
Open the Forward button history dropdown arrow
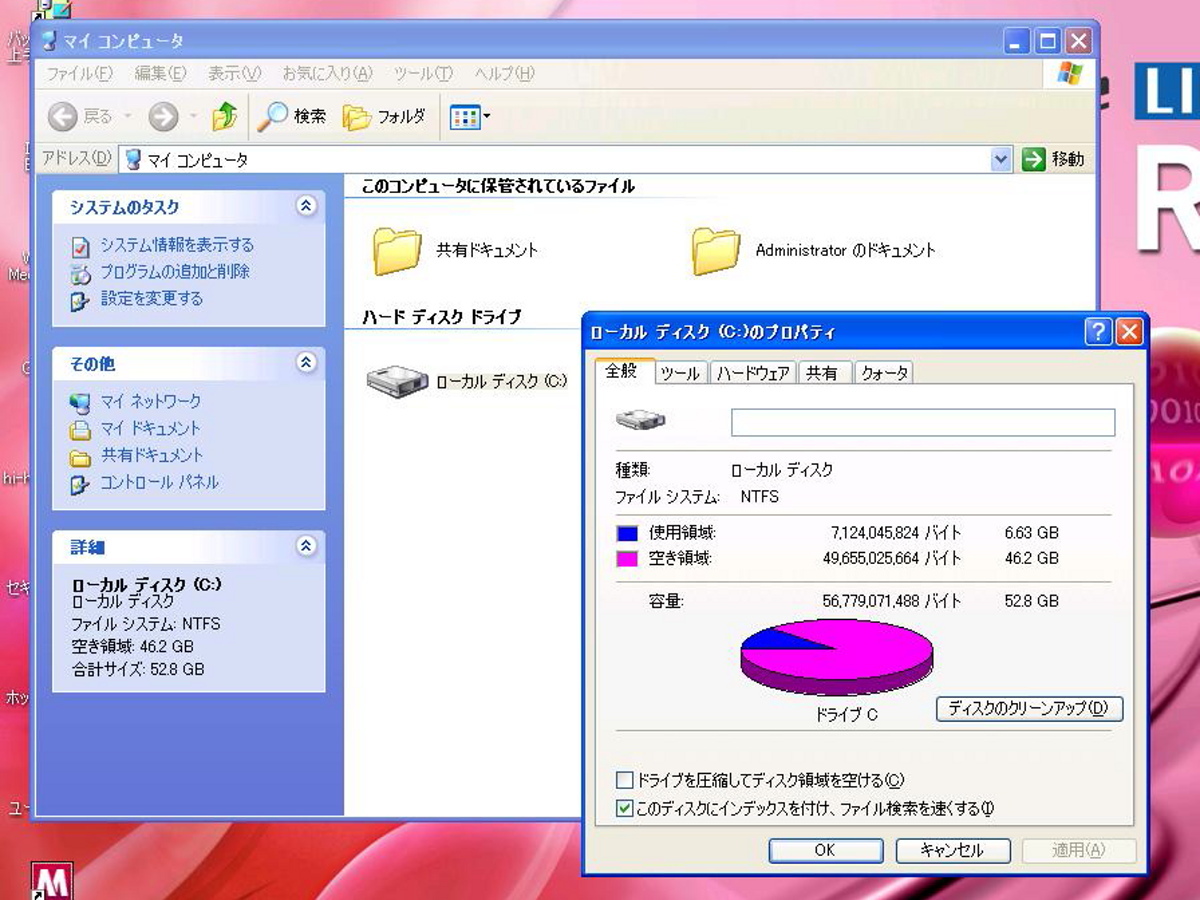(192, 117)
